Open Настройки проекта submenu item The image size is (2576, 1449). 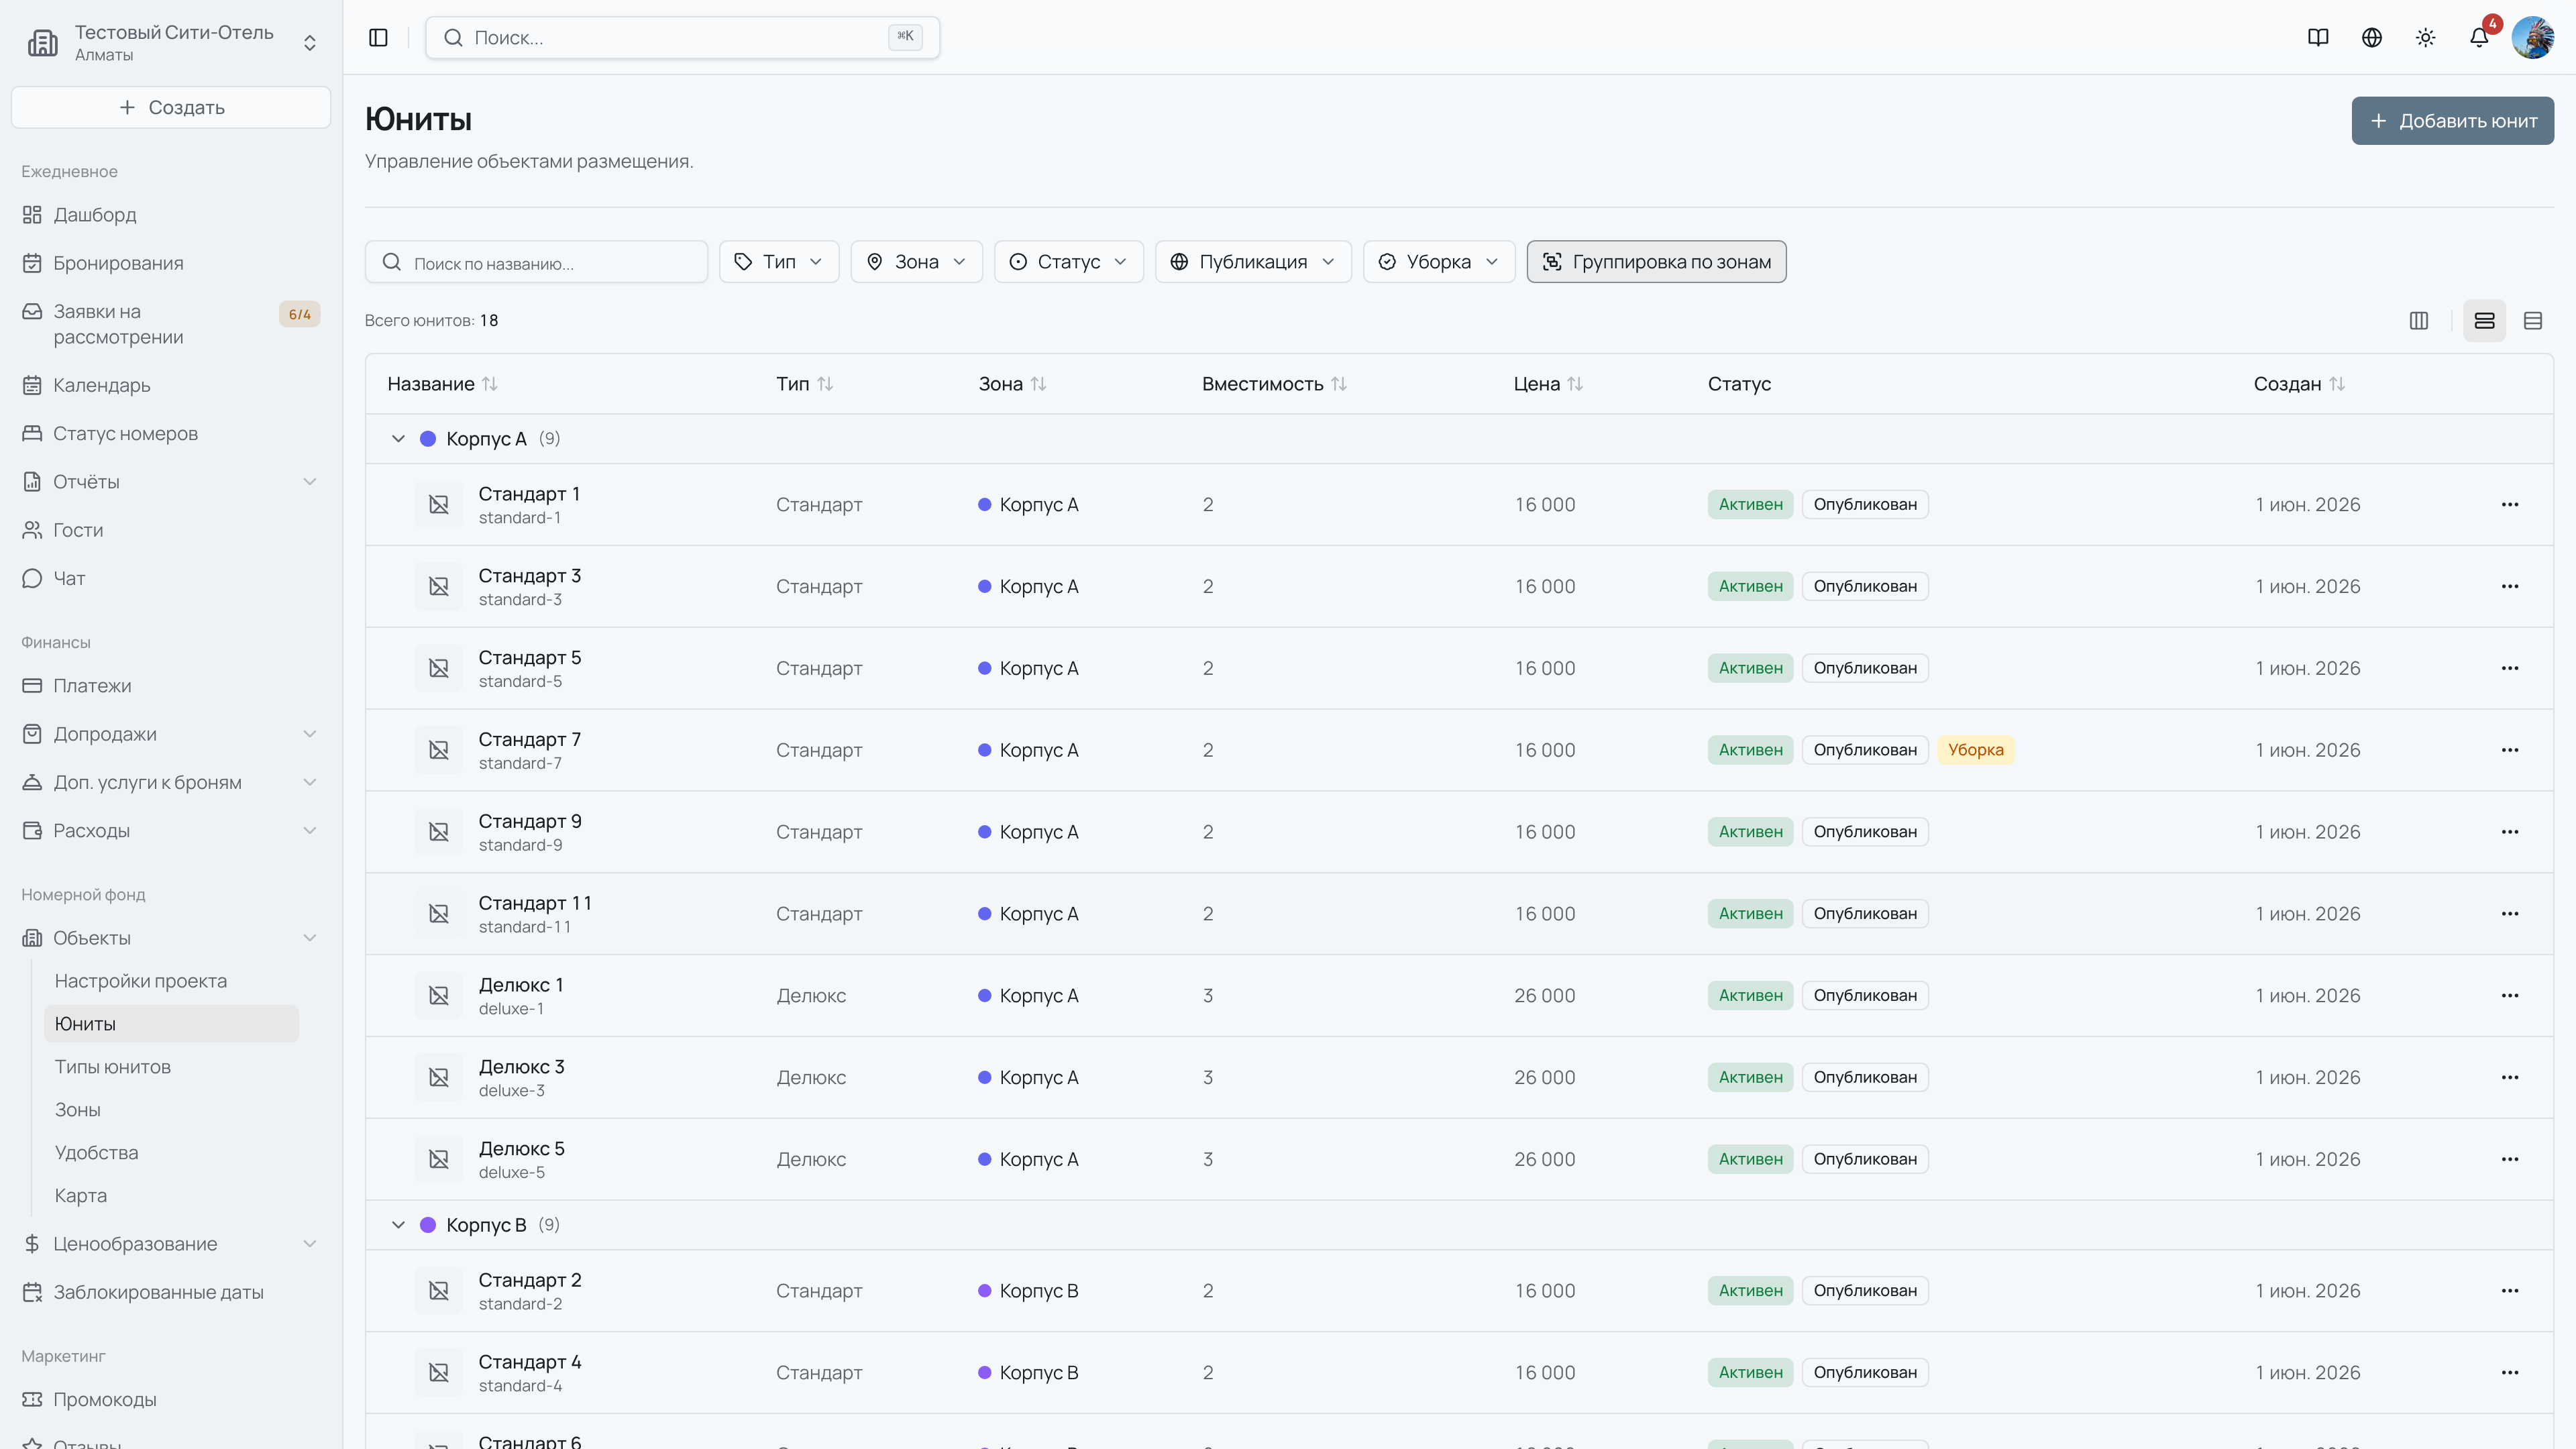click(171, 981)
